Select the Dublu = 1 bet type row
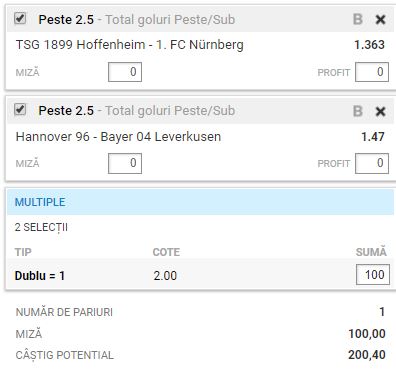396x372 pixels. click(200, 275)
